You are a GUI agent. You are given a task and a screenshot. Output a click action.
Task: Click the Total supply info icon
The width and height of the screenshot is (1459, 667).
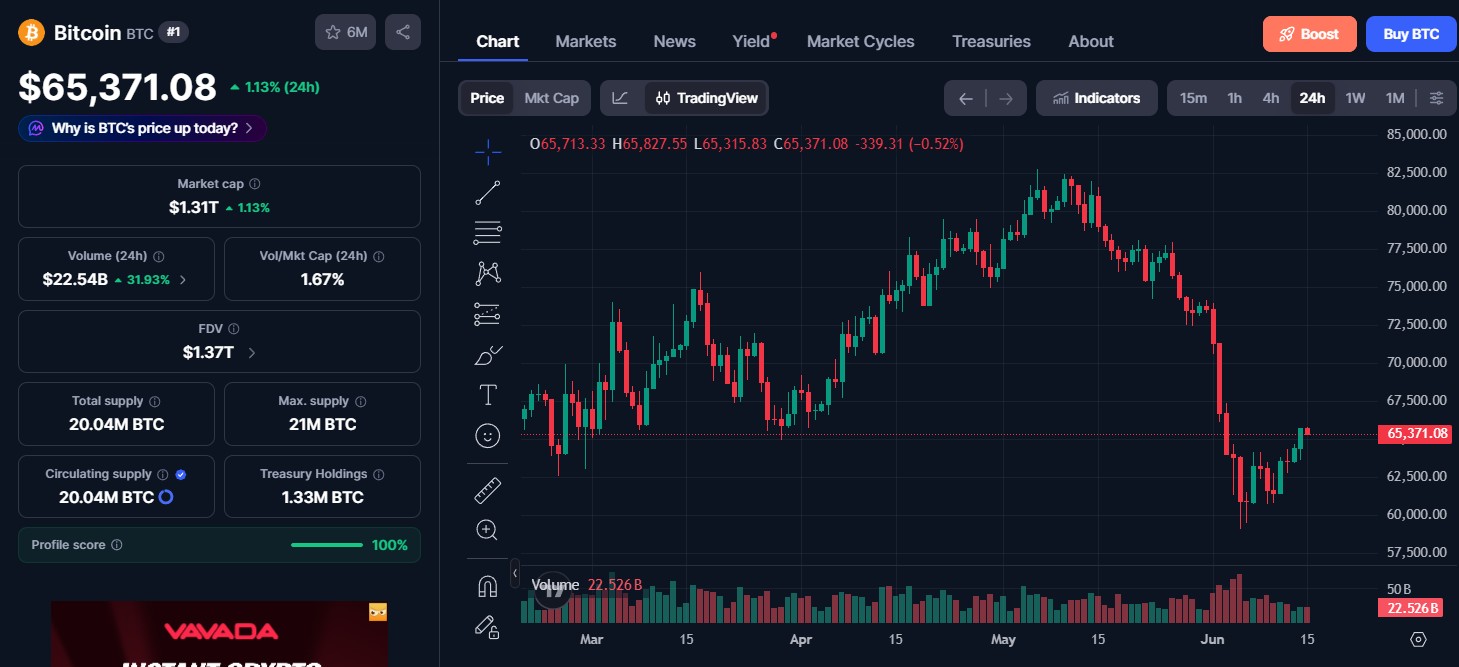pyautogui.click(x=155, y=401)
